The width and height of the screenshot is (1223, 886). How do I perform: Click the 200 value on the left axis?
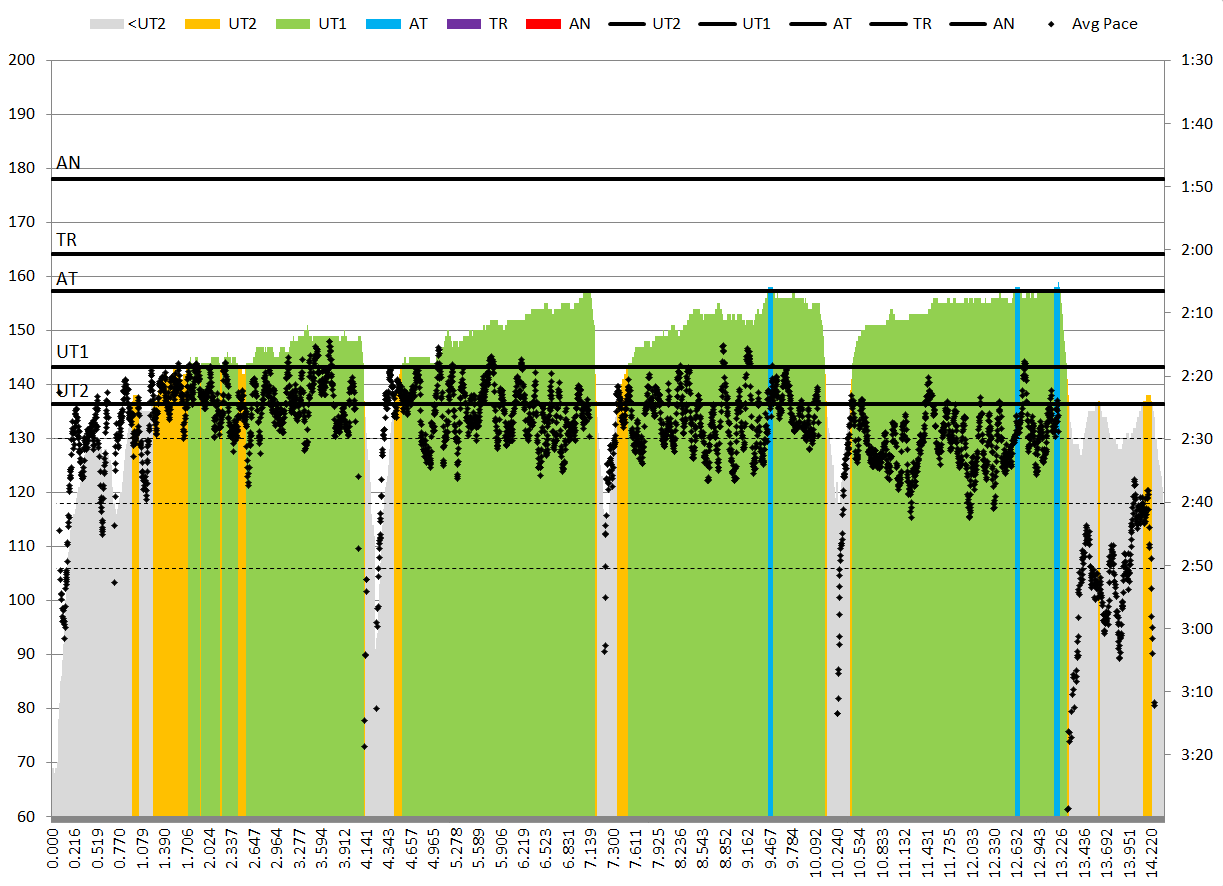22,60
